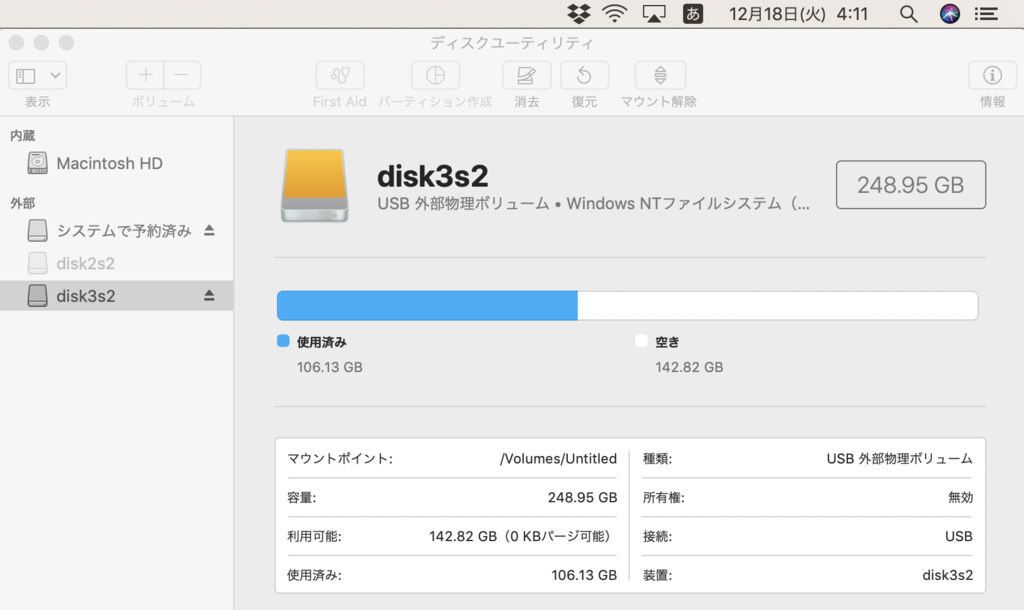Select disk3s2 row in the sidebar
The height and width of the screenshot is (610, 1024).
tap(116, 296)
